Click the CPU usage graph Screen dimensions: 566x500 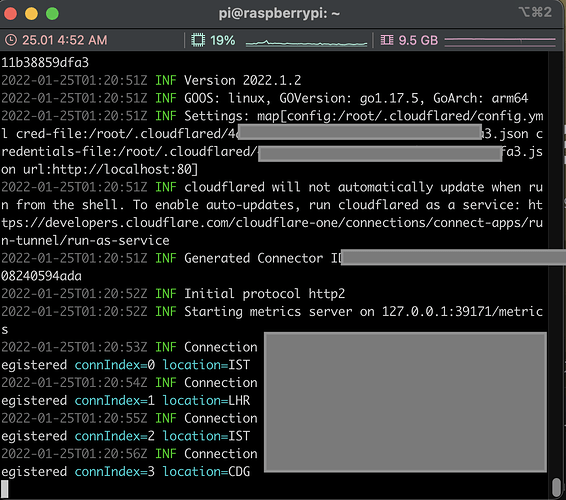[x=306, y=43]
